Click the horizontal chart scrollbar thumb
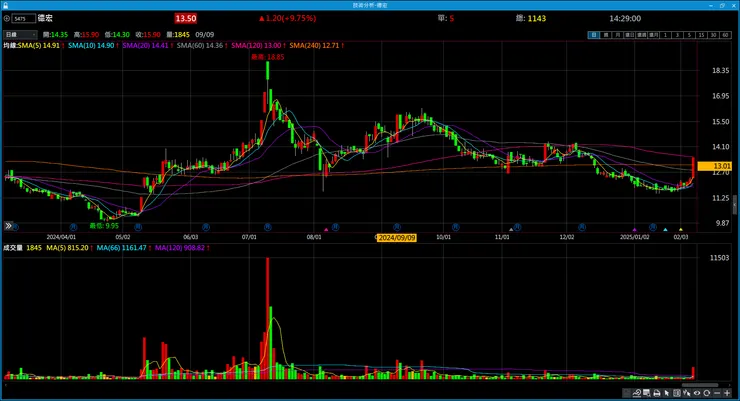 [x=699, y=385]
